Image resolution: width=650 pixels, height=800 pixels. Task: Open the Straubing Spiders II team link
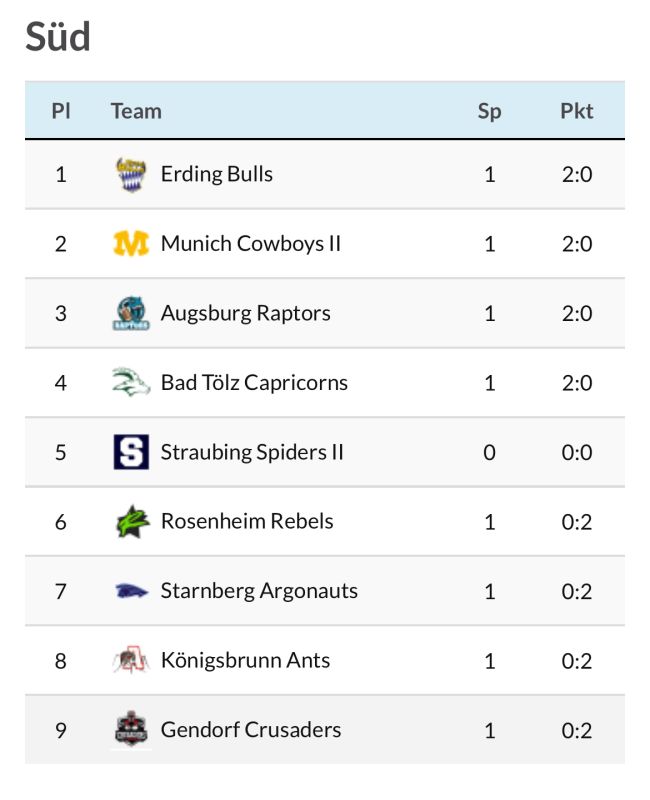coord(252,452)
